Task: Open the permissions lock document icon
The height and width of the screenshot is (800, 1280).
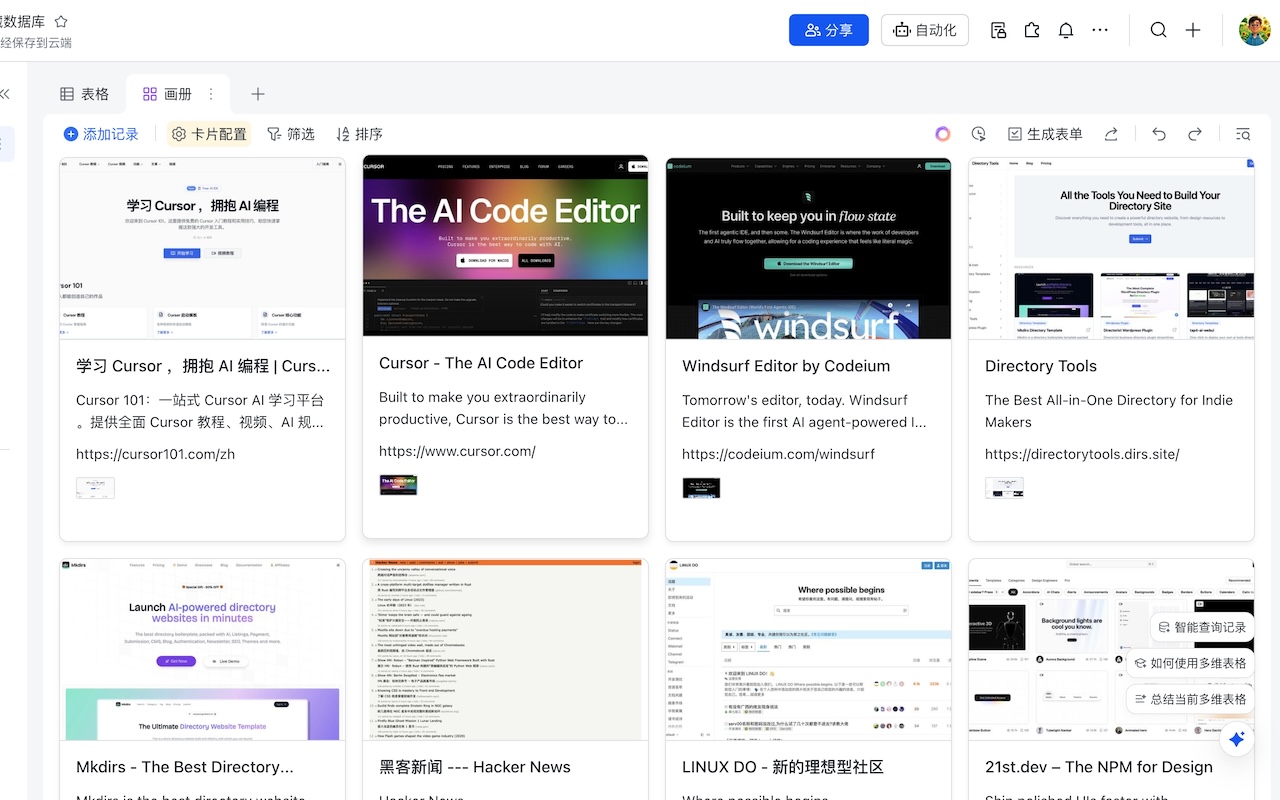Action: (x=998, y=30)
